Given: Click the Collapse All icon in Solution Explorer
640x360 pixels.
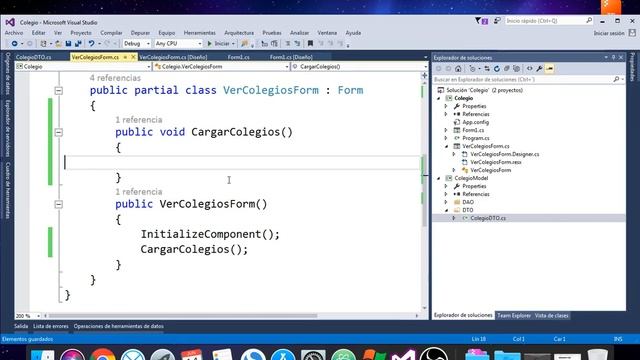Looking at the screenshot, I should 507,69.
